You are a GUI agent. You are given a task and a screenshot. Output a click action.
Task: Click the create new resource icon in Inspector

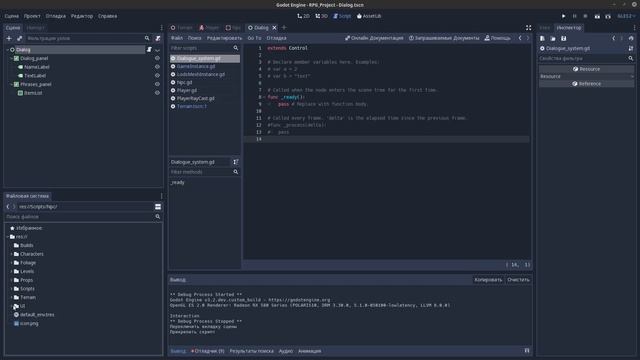coord(542,38)
